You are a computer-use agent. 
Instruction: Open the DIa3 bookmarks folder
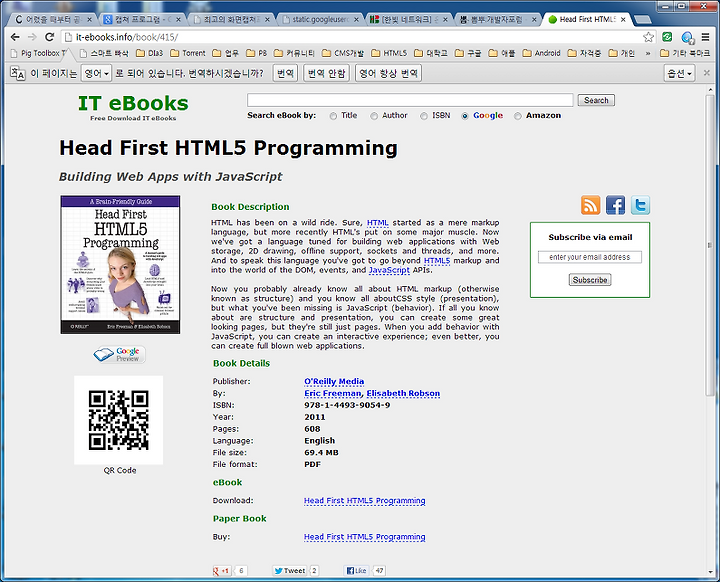149,53
